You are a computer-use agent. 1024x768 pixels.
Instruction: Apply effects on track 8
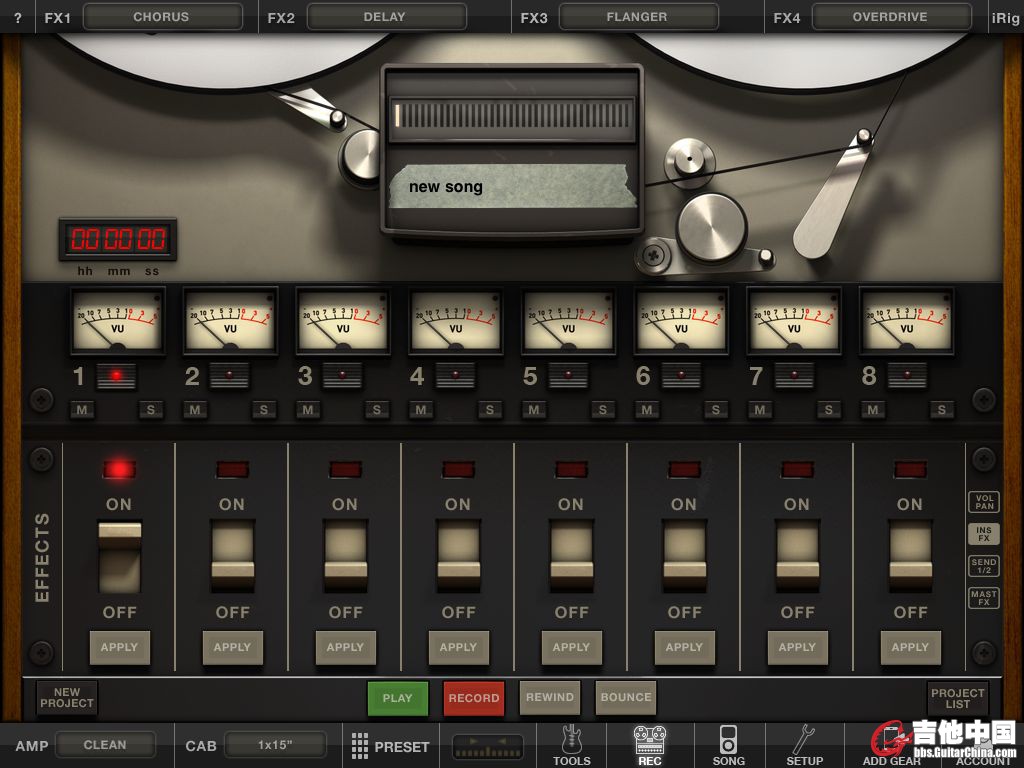[x=910, y=647]
